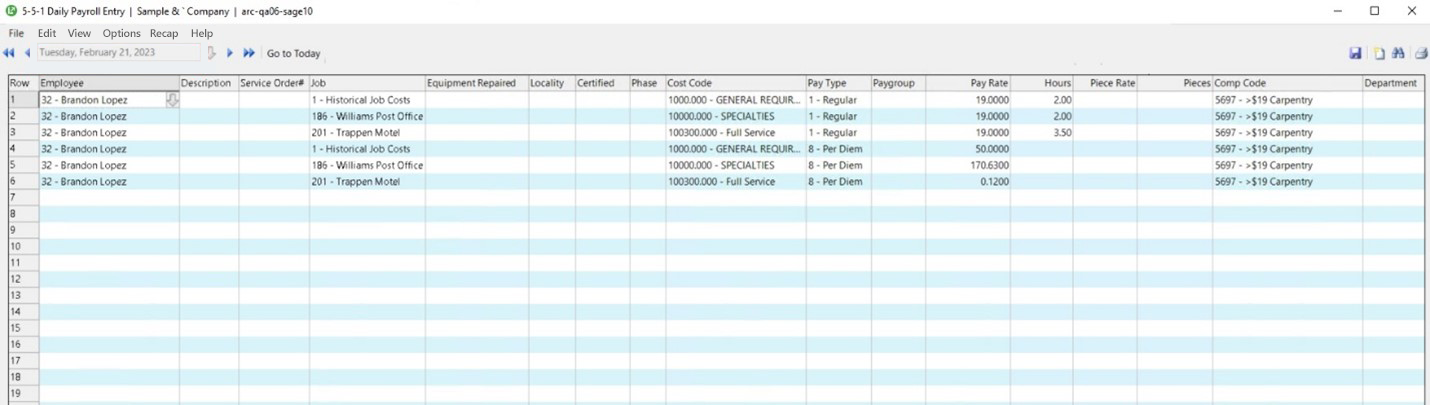Viewport: 1430px width, 405px height.
Task: Click the Equipment Repaired column header
Action: [477, 83]
